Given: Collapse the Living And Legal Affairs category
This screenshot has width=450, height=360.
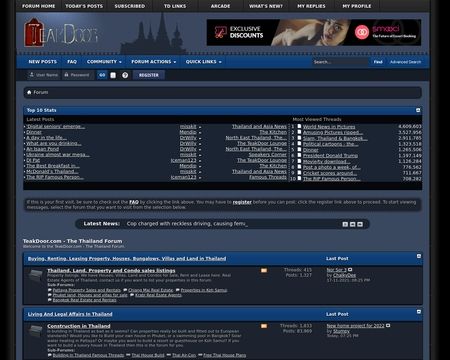Looking at the screenshot, I should click(419, 312).
